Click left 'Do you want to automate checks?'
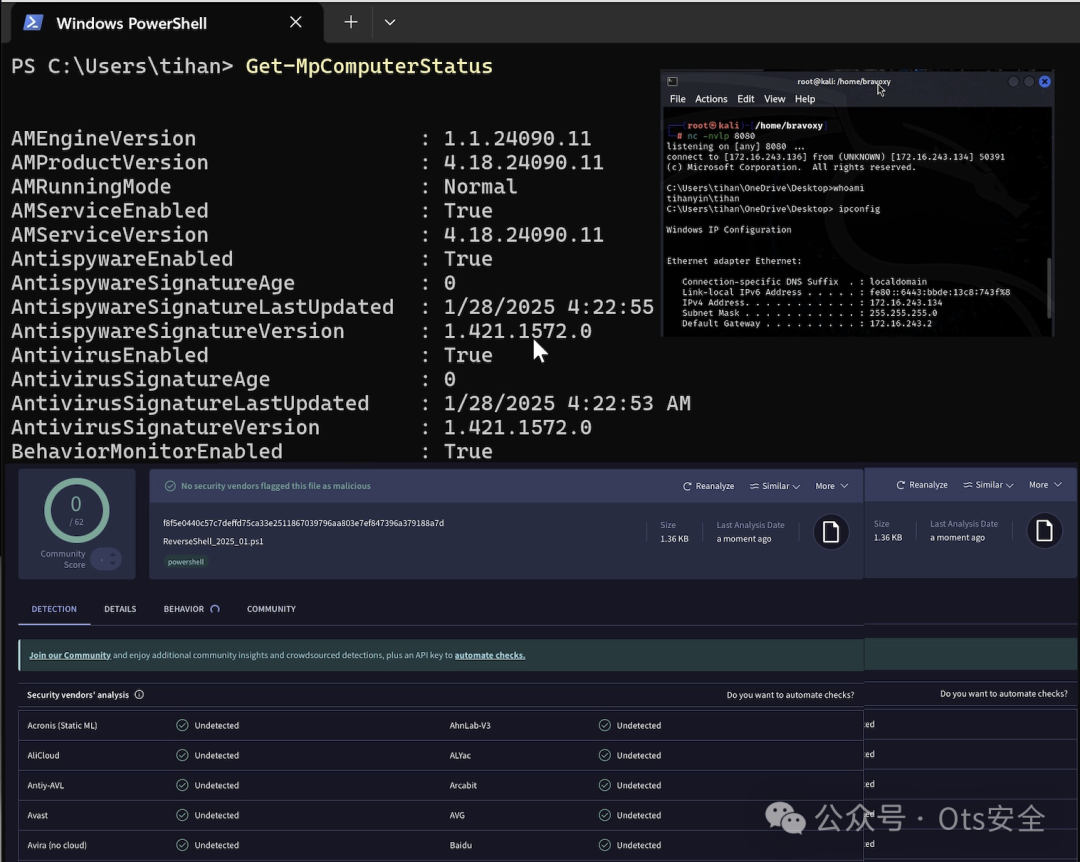The width and height of the screenshot is (1080, 862). point(790,695)
